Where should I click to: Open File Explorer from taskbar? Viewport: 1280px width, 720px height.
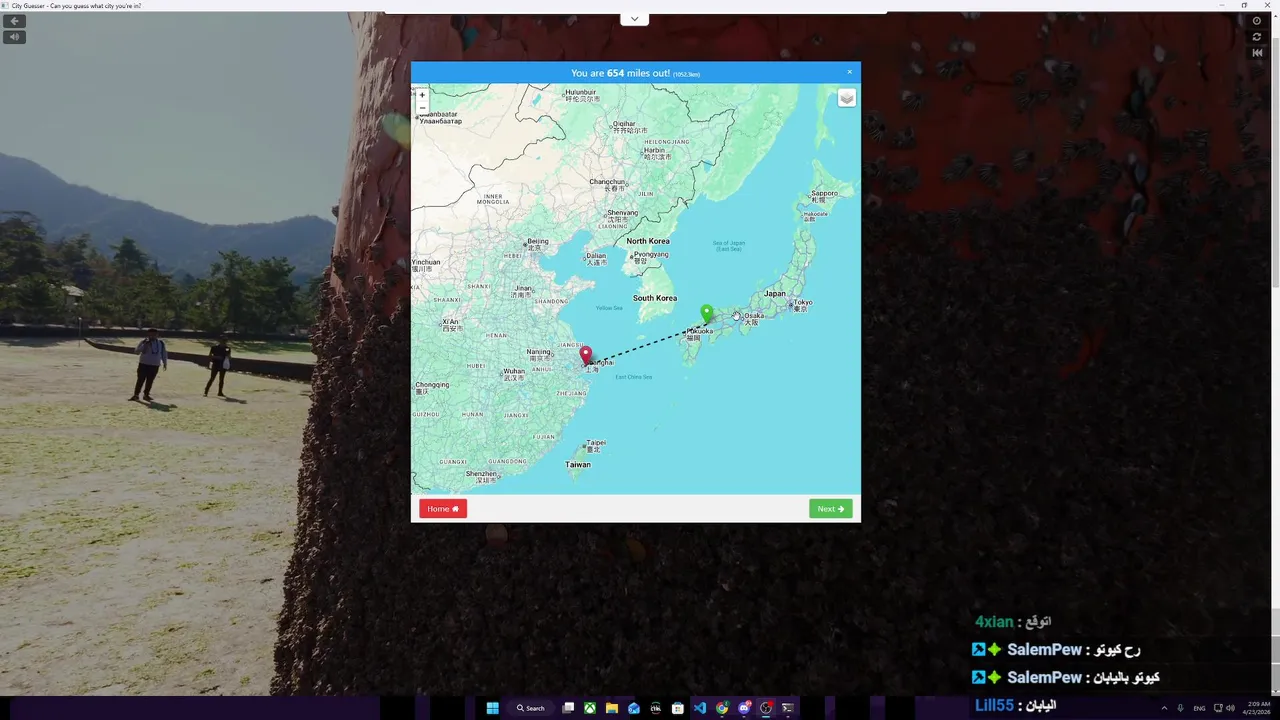[x=612, y=708]
